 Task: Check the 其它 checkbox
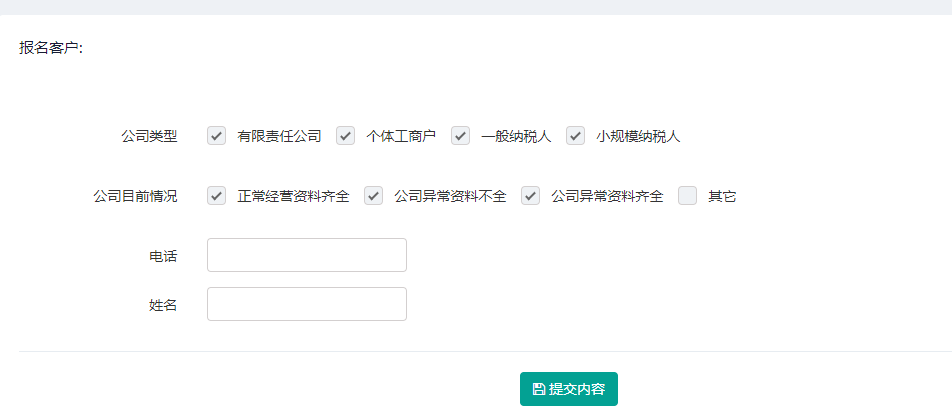687,196
